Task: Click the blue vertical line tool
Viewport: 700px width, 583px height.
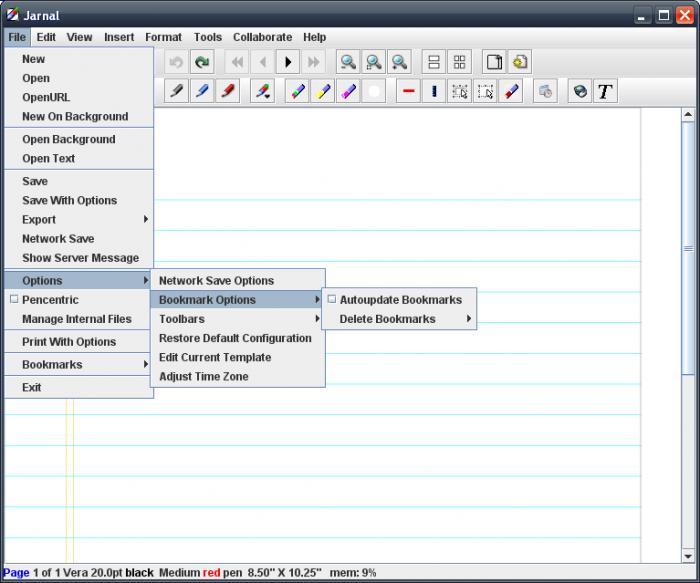Action: pos(434,91)
